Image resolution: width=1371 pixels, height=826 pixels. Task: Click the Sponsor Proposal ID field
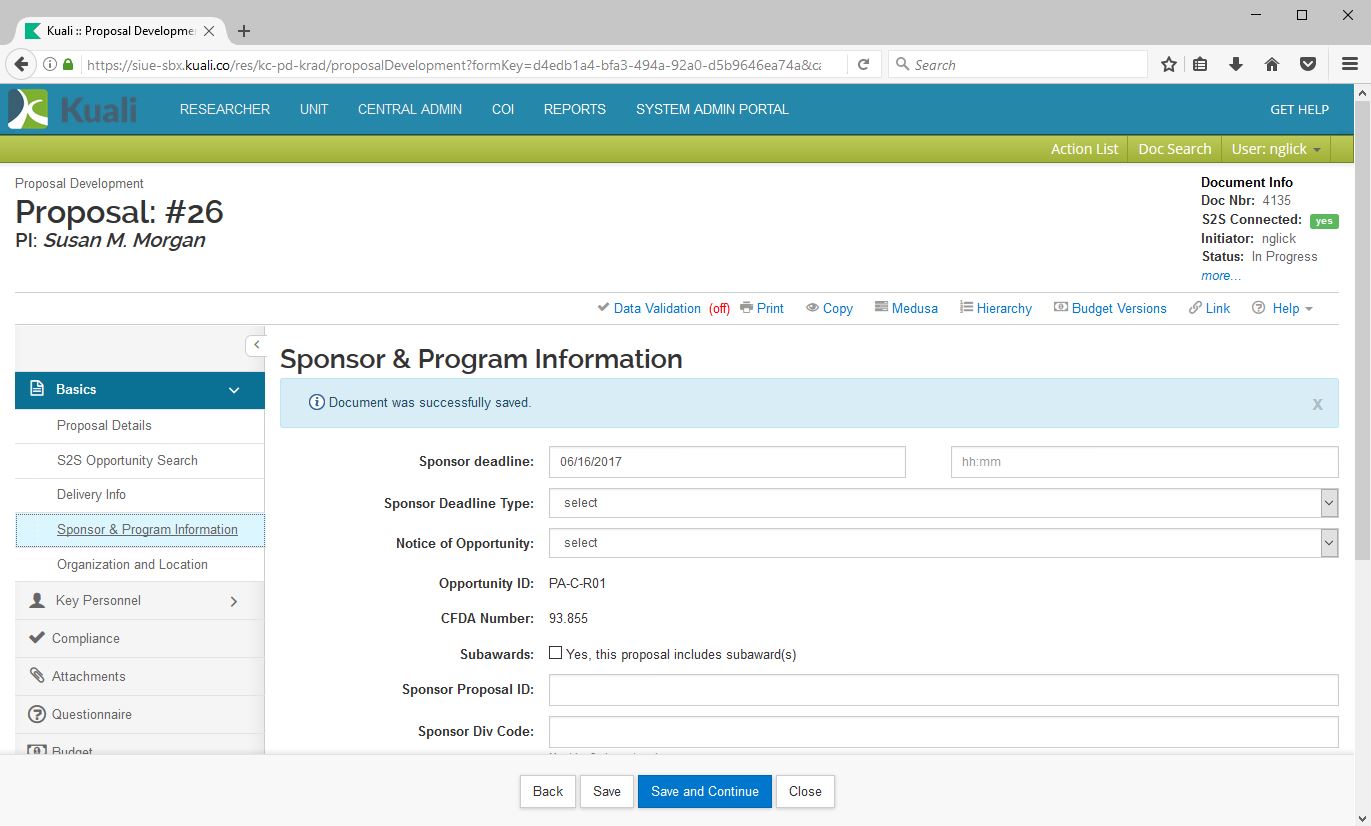[943, 690]
